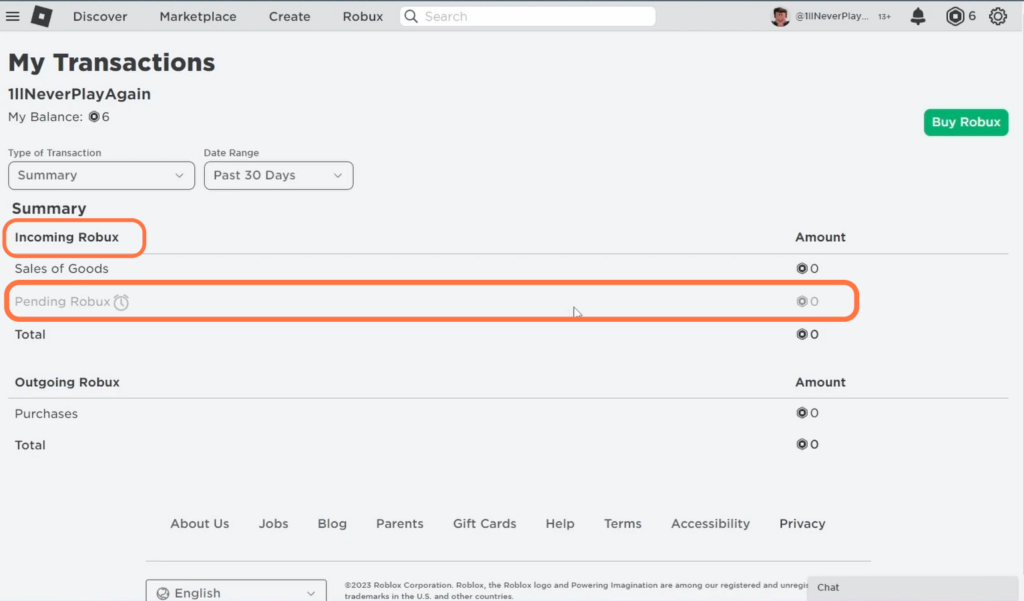Click the Purchases row label
The height and width of the screenshot is (601, 1024).
point(46,414)
